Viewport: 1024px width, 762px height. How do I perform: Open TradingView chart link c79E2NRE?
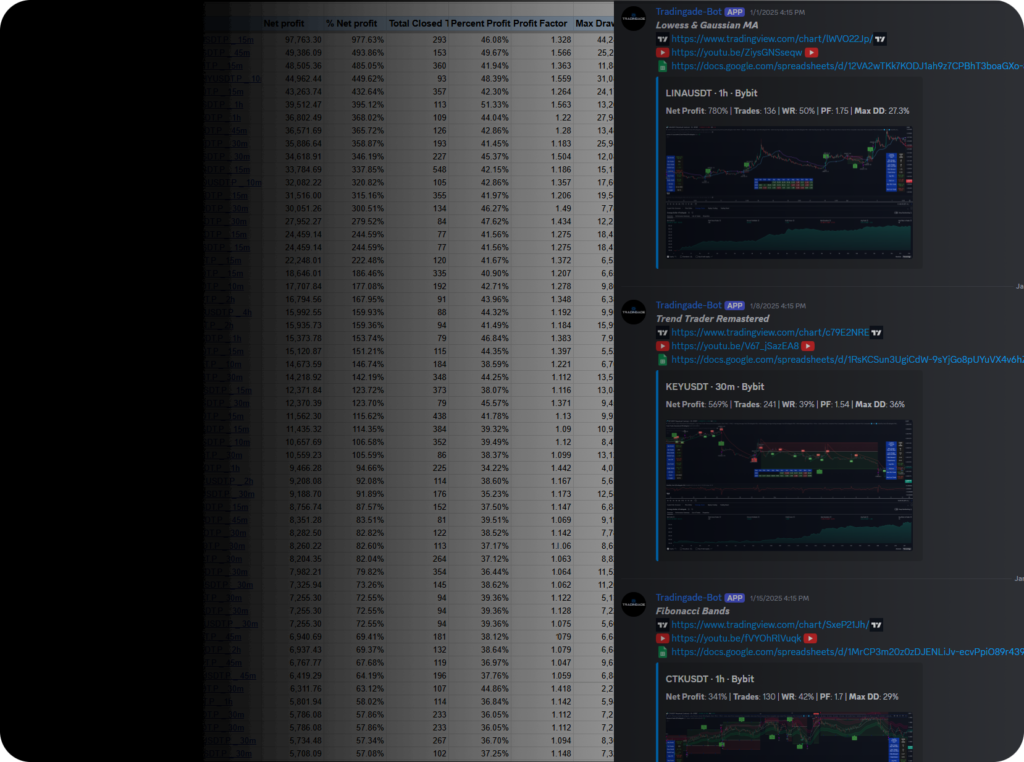(770, 333)
